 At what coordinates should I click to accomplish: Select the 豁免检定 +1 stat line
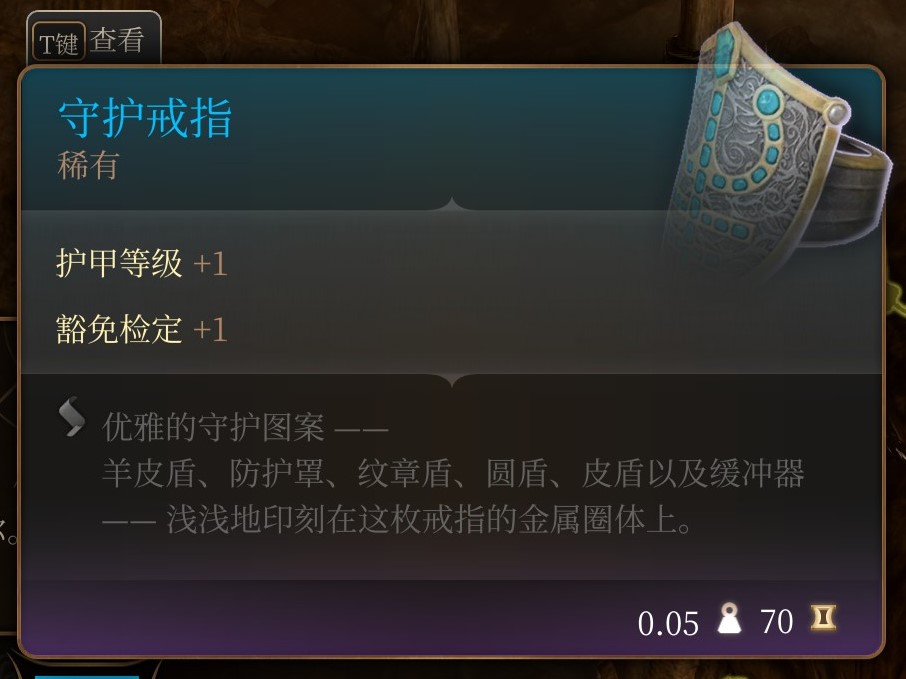coord(142,329)
